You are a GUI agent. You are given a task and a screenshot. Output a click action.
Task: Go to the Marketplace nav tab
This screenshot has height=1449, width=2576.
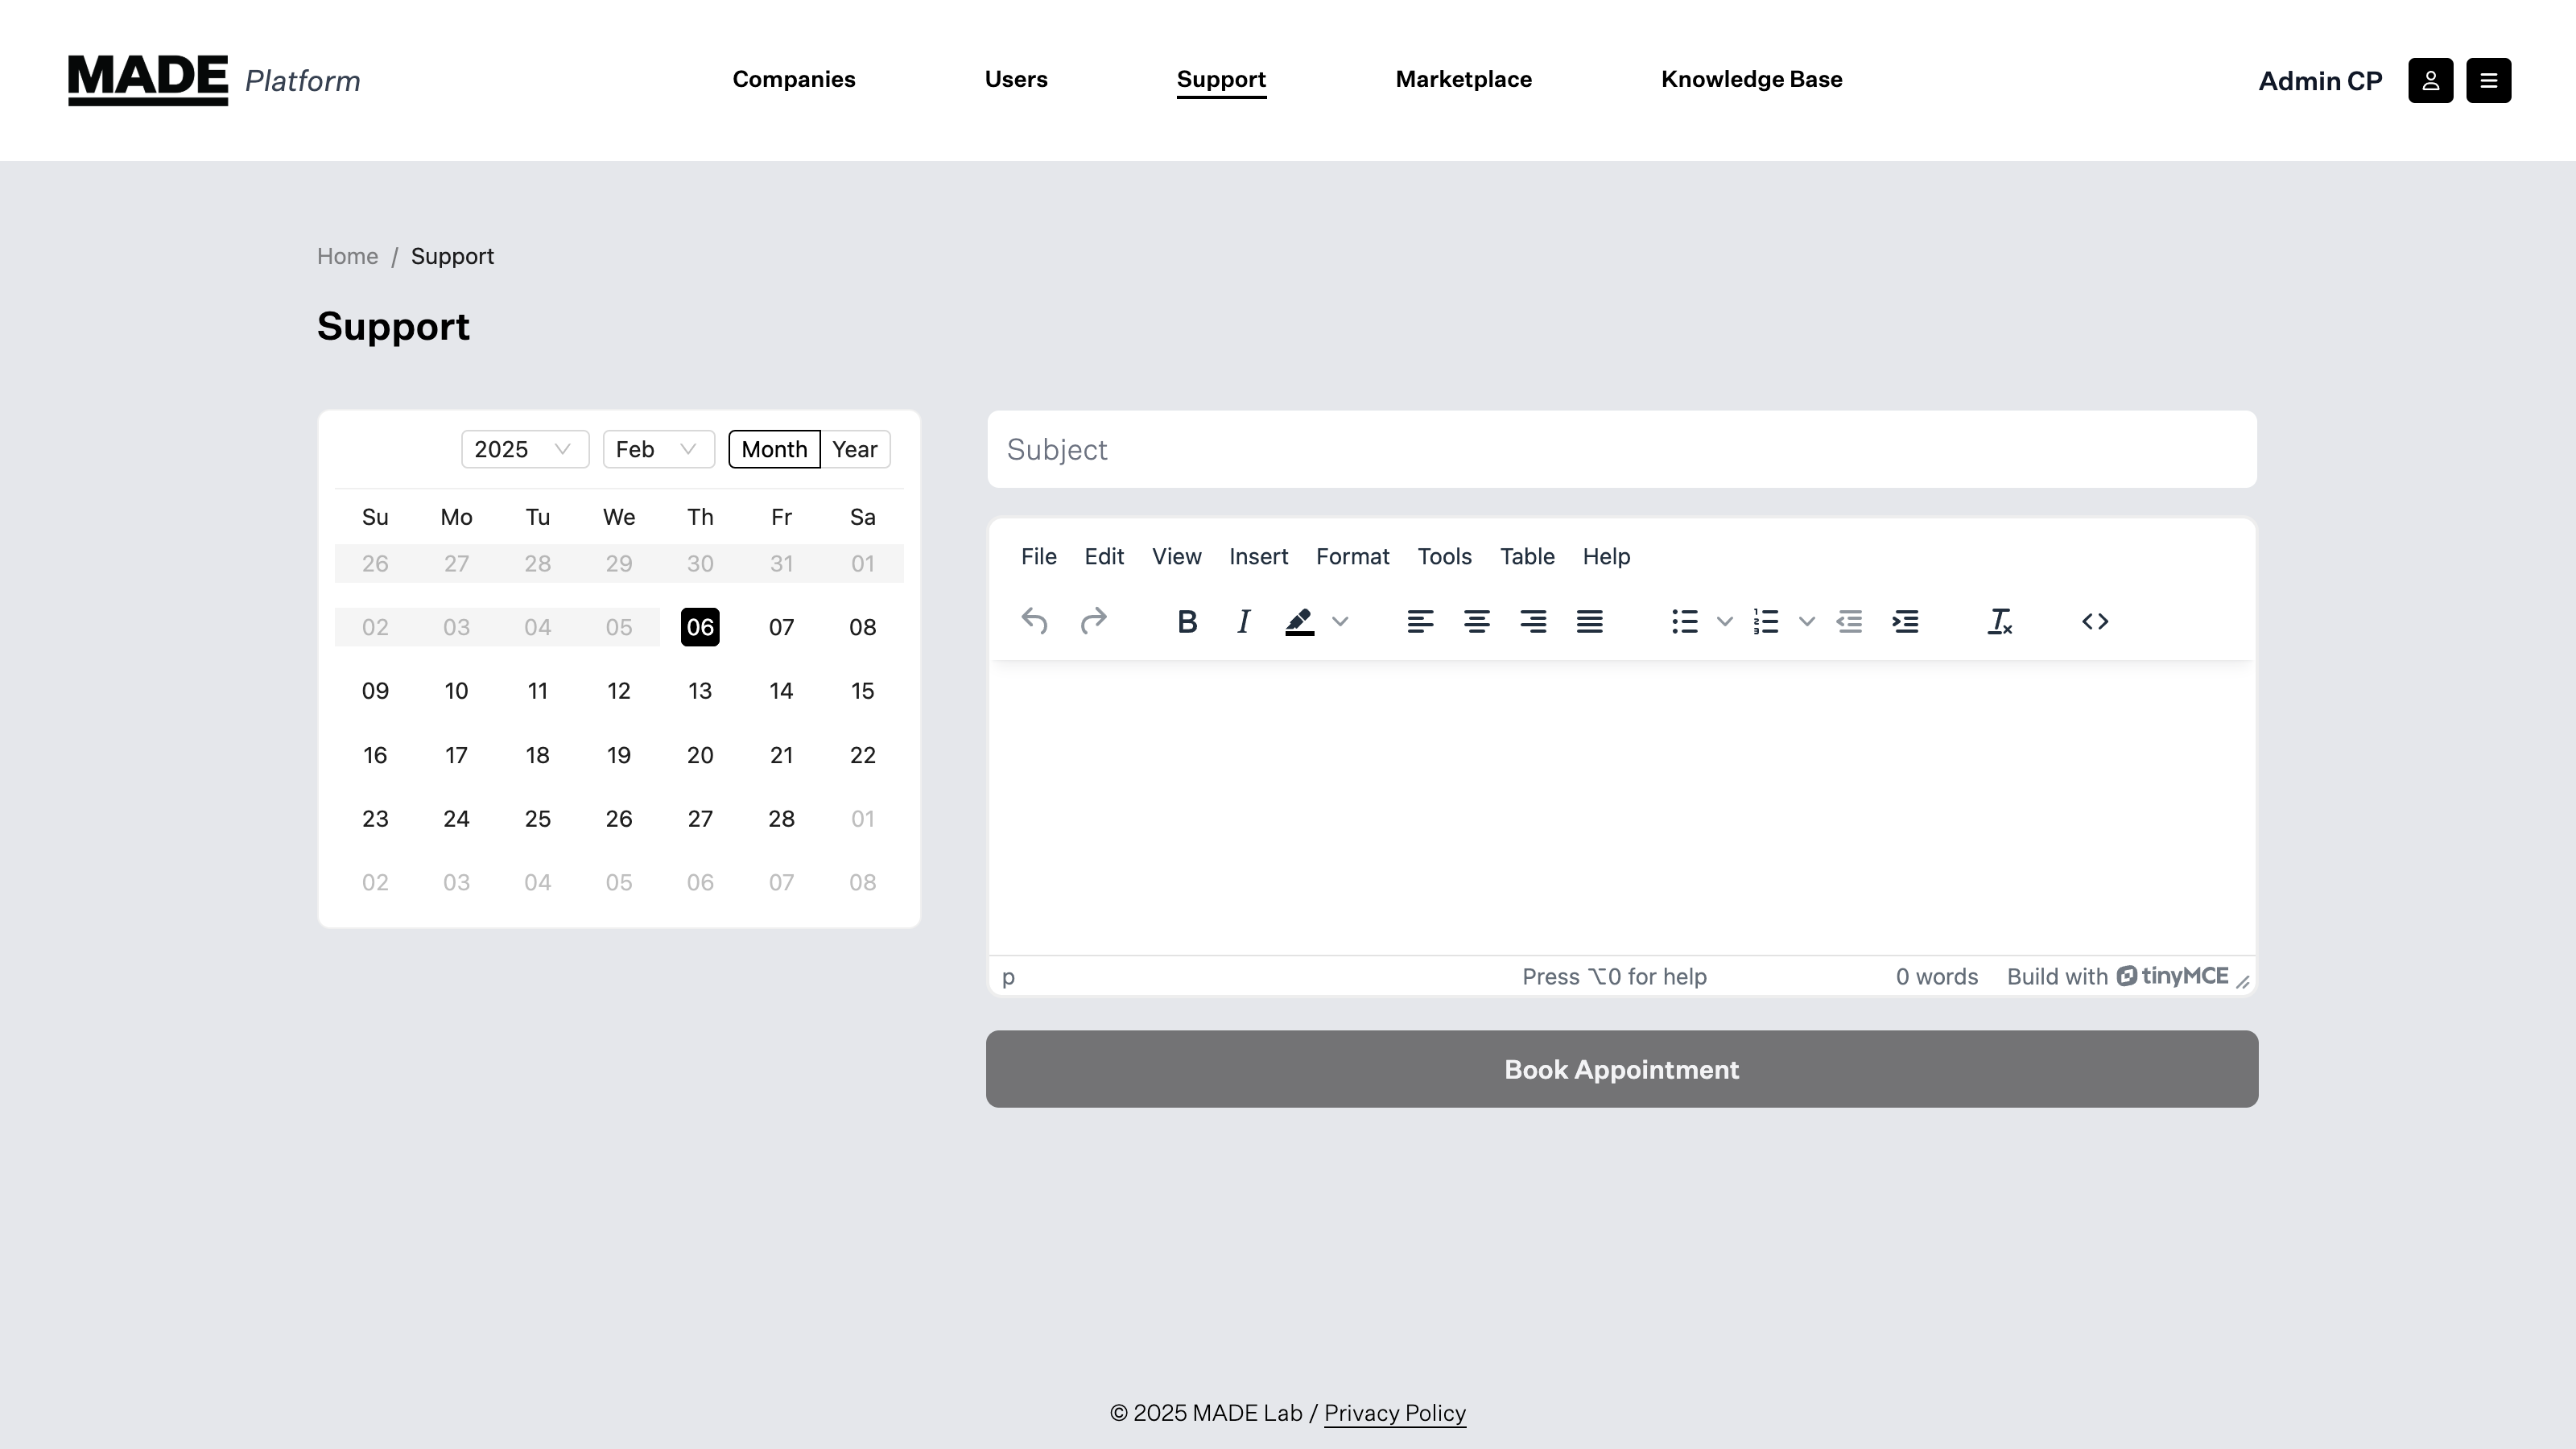(1463, 79)
